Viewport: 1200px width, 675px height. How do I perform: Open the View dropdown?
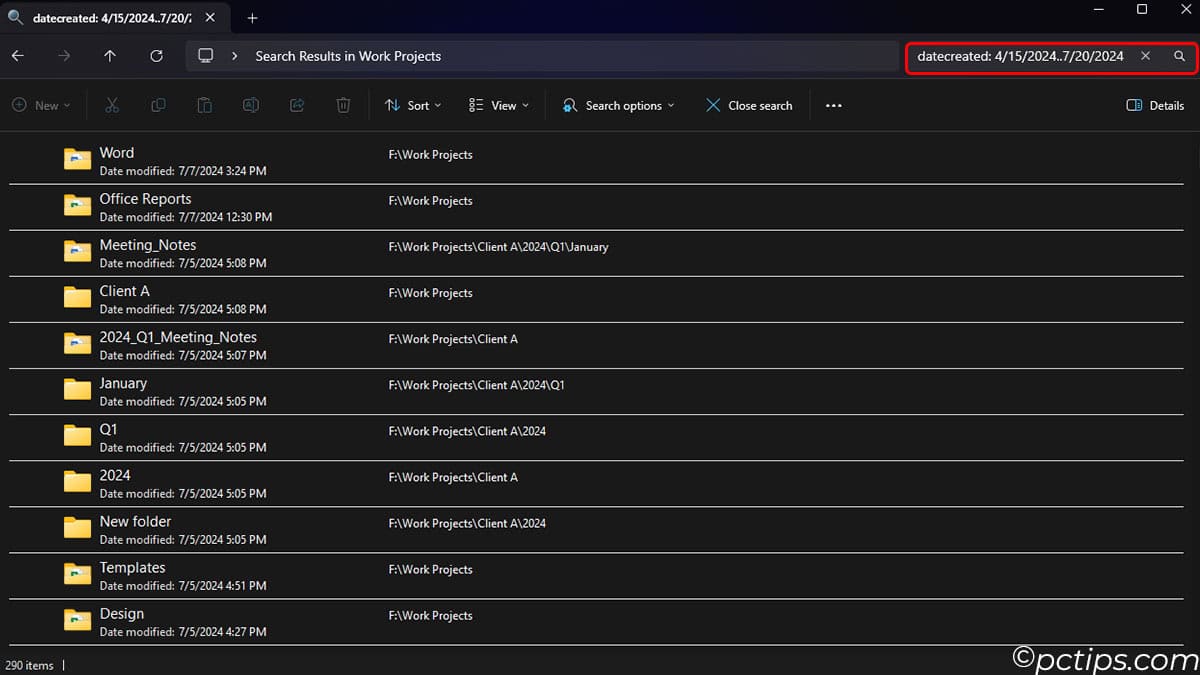[498, 104]
